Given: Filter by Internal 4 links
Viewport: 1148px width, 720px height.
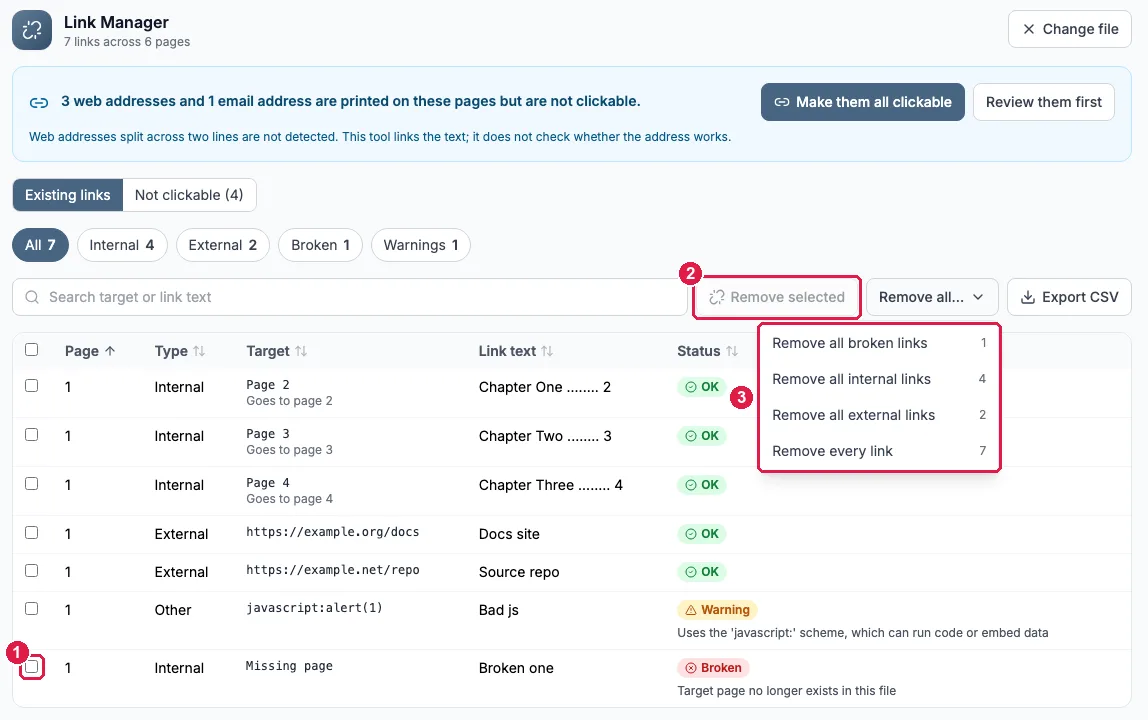Looking at the screenshot, I should 122,245.
